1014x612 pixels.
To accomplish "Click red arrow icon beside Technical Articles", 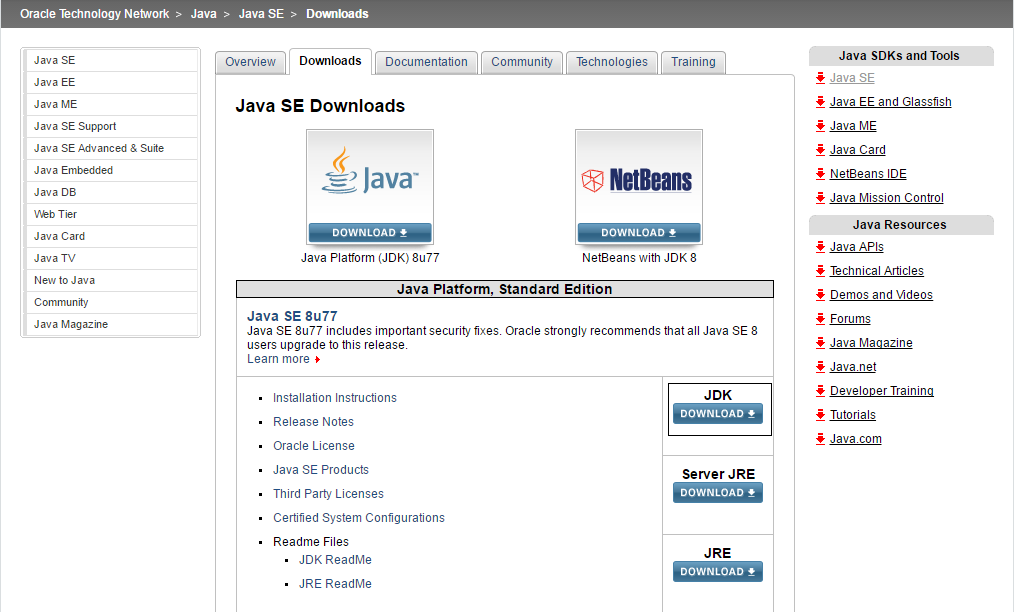I will click(820, 270).
